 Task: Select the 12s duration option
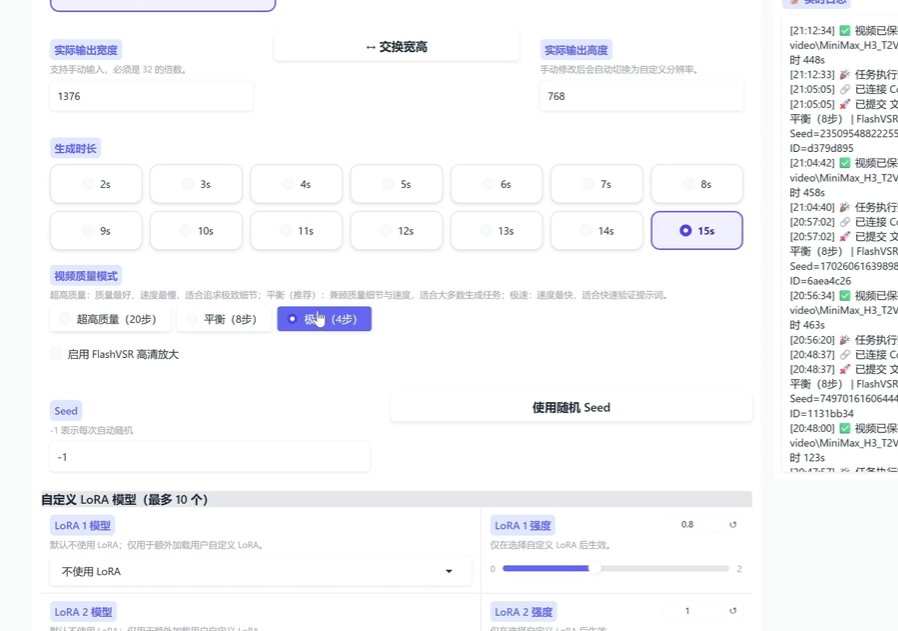(397, 231)
